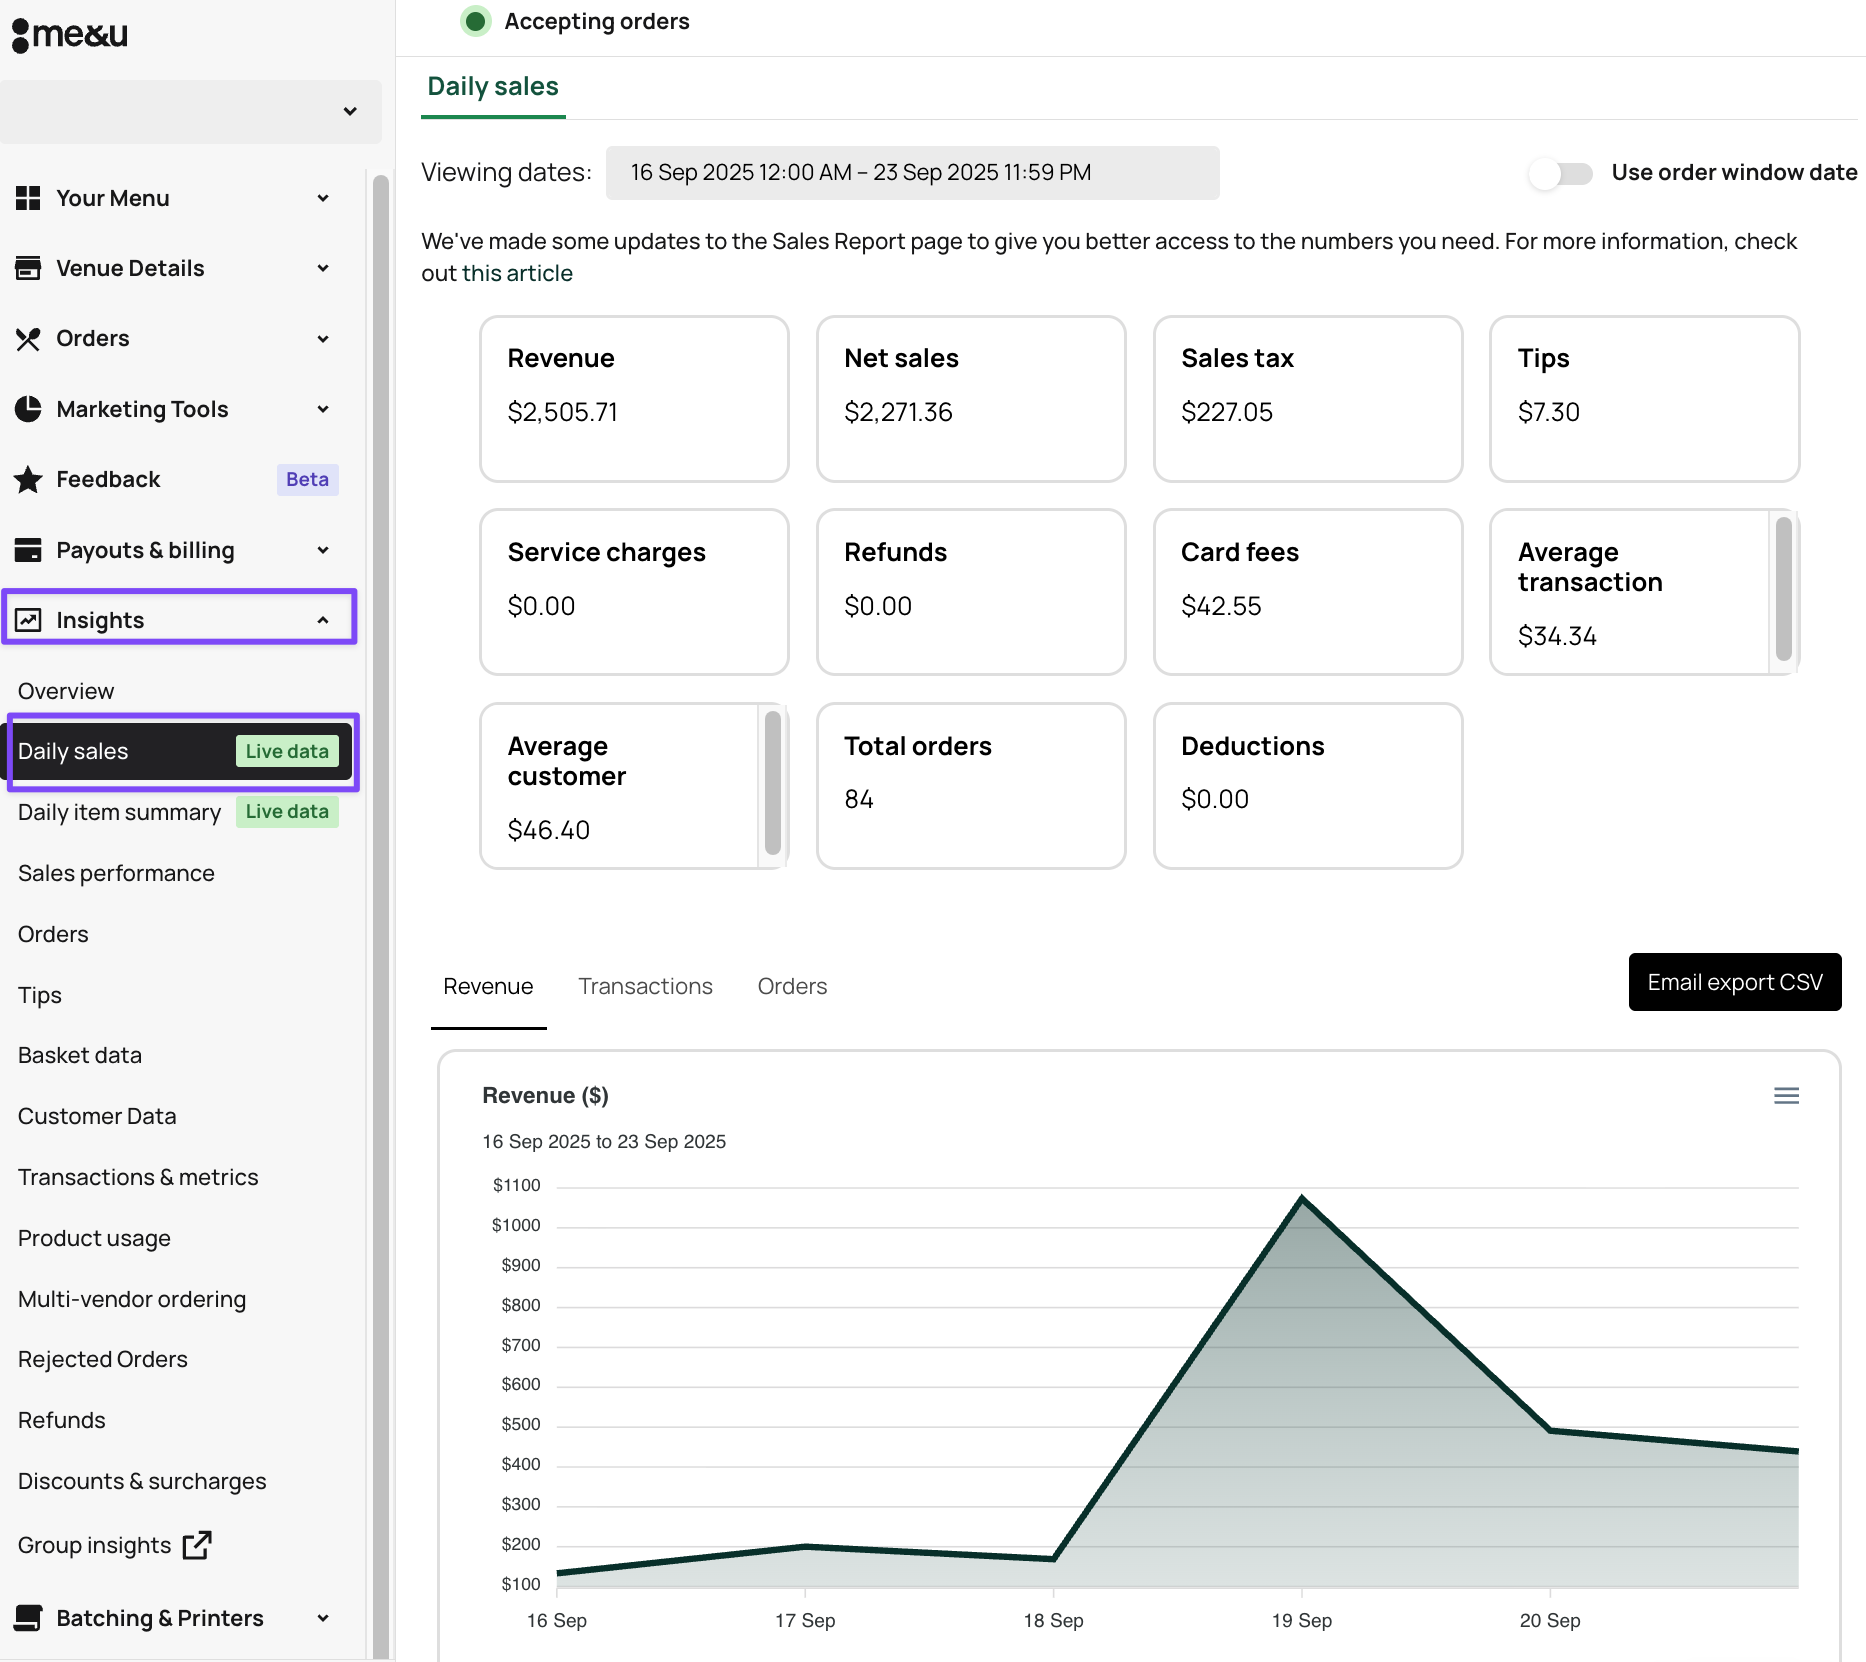Open the venue selector dropdown
Viewport: 1866px width, 1662px height.
(x=190, y=111)
